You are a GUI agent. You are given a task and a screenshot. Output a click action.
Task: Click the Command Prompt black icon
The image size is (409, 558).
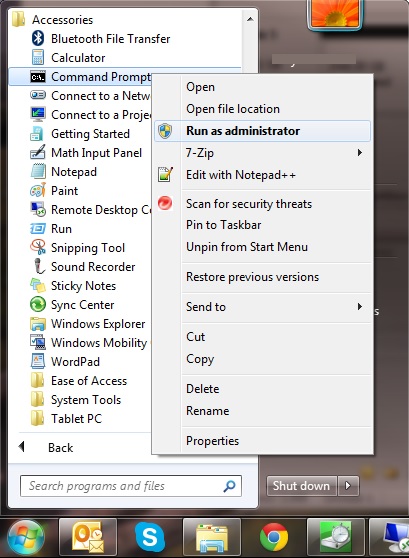click(38, 77)
